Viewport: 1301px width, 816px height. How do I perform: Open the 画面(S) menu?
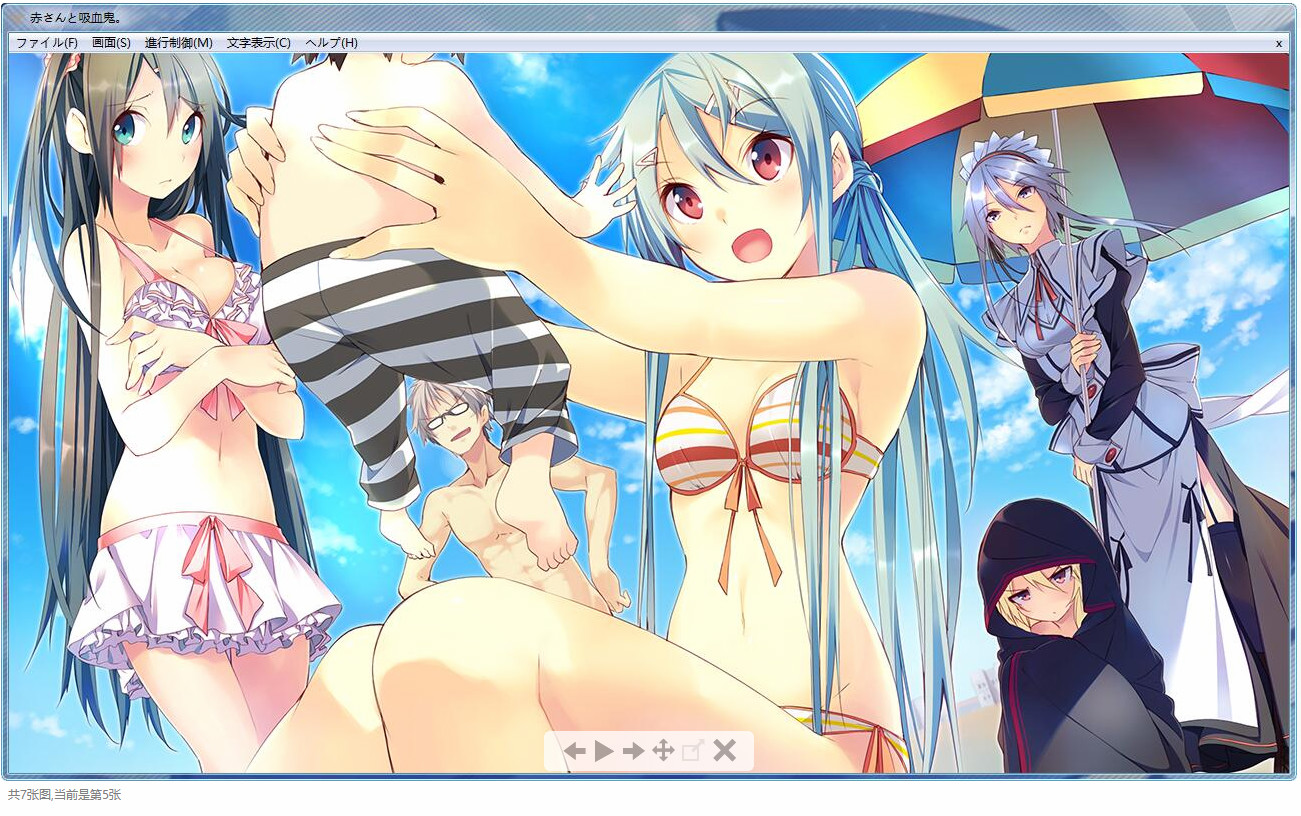point(111,43)
